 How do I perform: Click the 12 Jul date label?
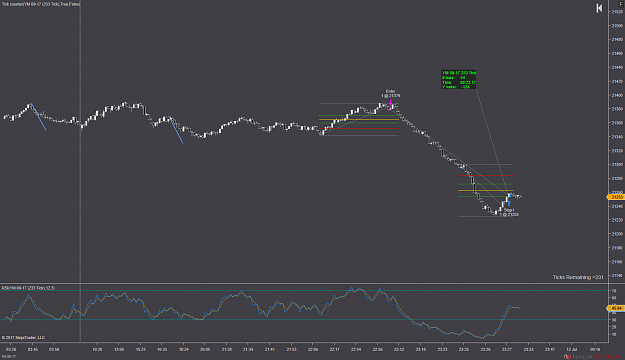point(572,349)
